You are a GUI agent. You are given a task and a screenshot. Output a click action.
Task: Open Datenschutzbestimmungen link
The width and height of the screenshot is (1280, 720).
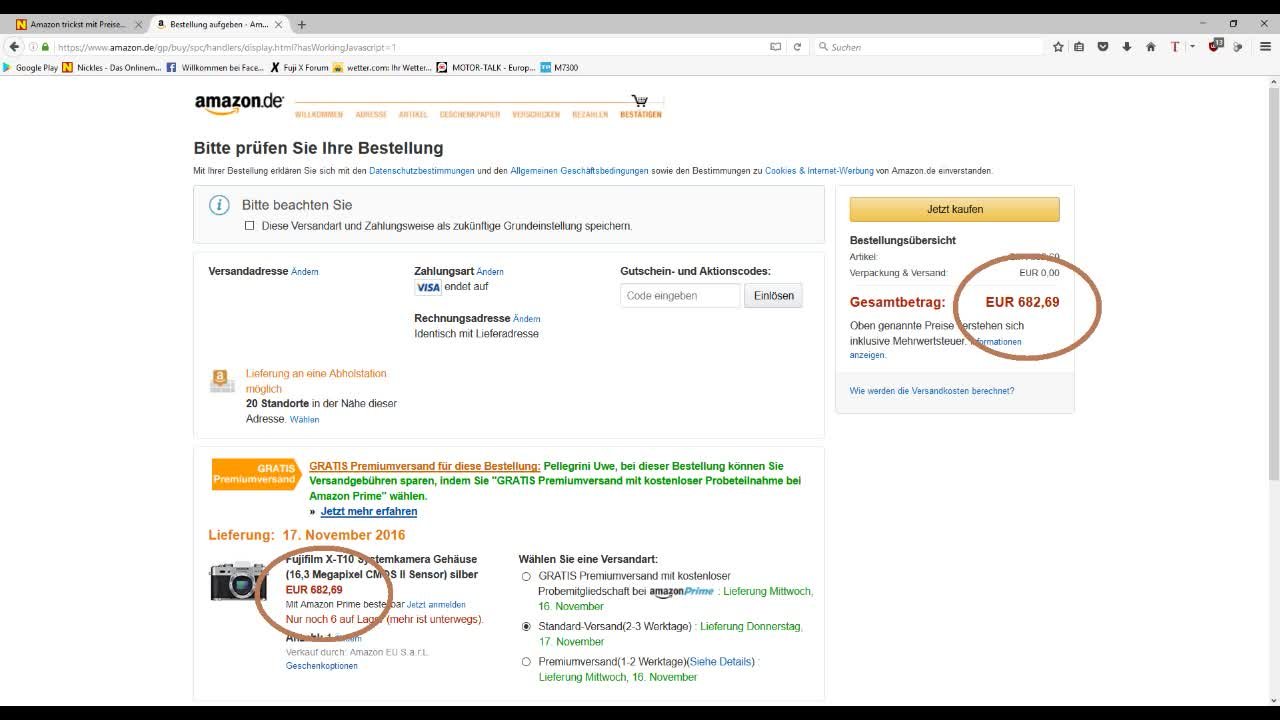(x=422, y=171)
